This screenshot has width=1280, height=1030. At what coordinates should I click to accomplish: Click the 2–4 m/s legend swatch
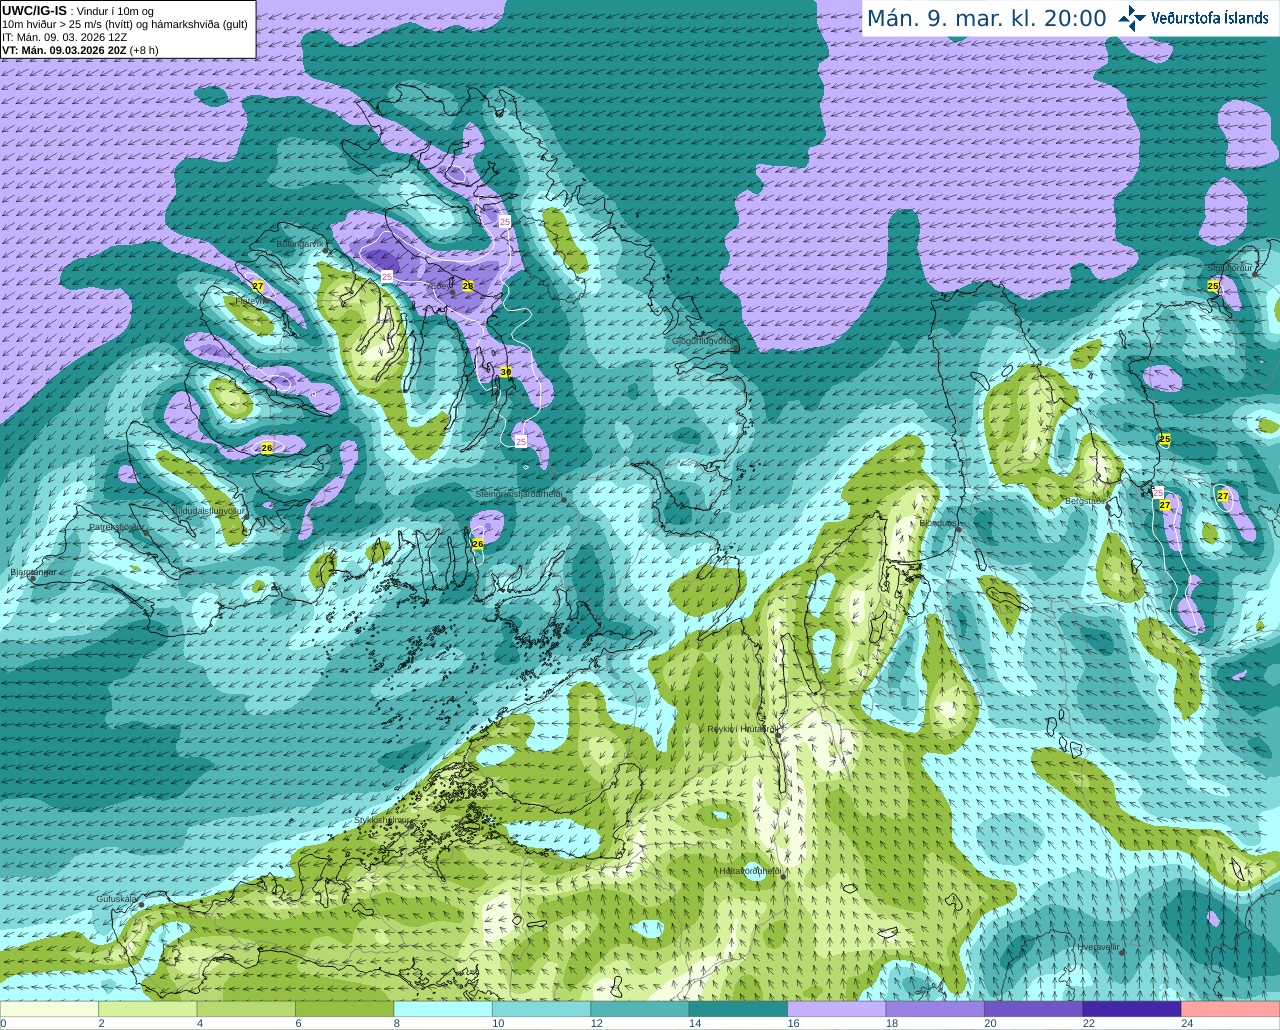tap(148, 1009)
